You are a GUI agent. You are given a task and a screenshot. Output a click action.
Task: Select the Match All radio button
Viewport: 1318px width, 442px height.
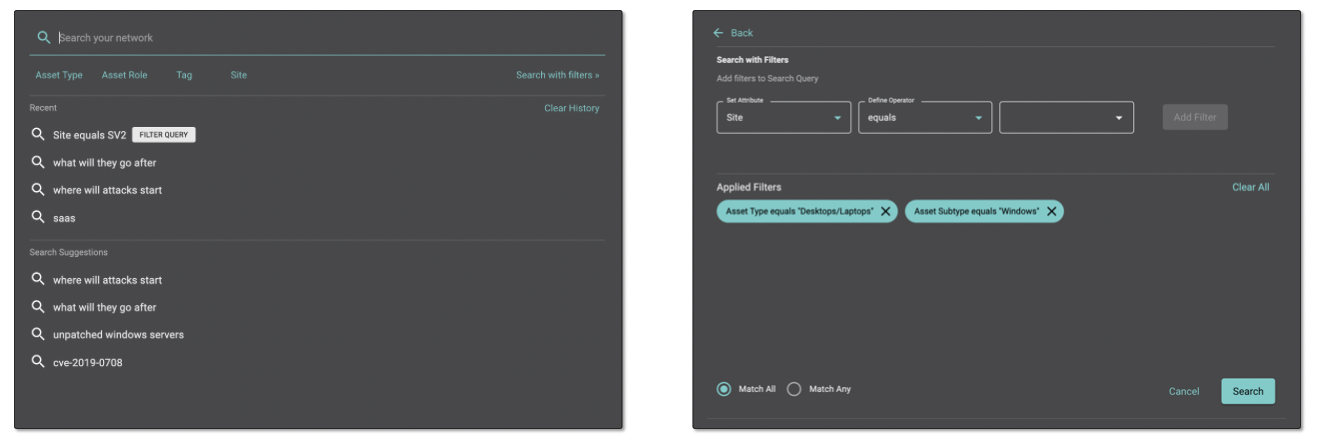tap(724, 388)
